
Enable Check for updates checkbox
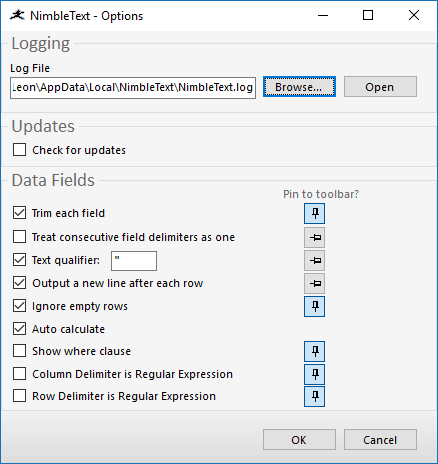[19, 150]
